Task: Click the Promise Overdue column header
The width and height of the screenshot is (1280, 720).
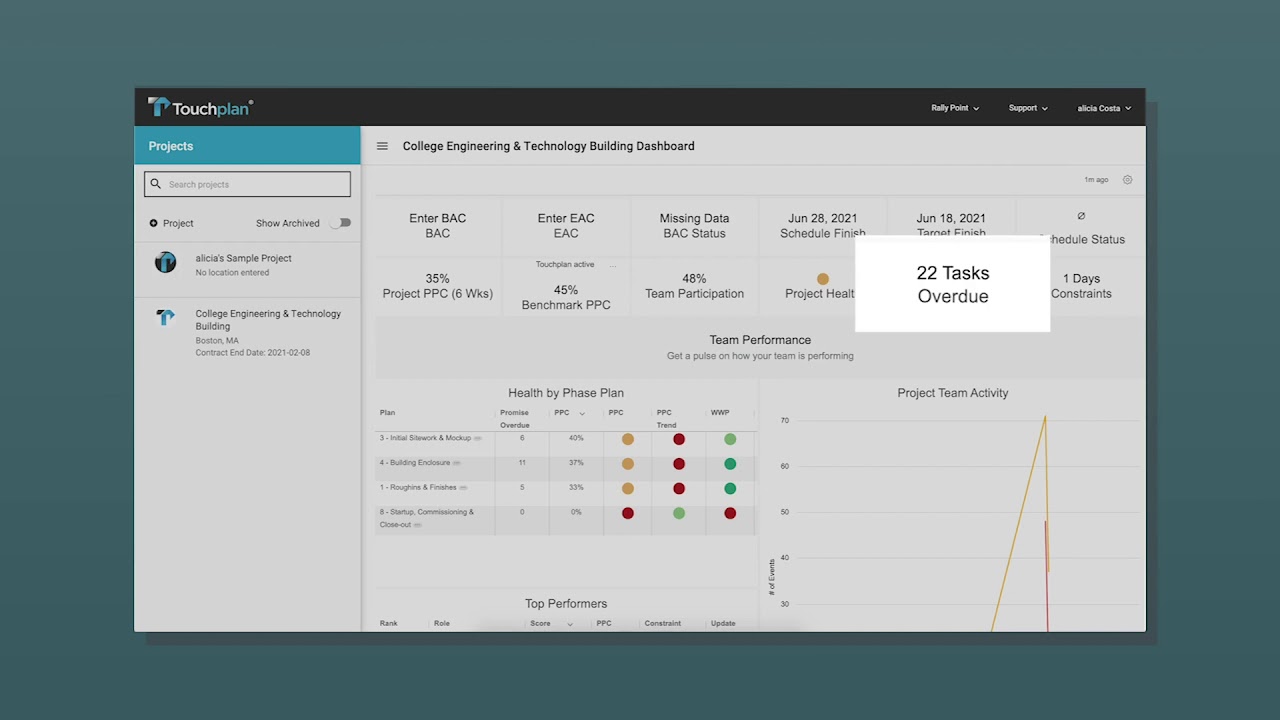Action: coord(515,419)
